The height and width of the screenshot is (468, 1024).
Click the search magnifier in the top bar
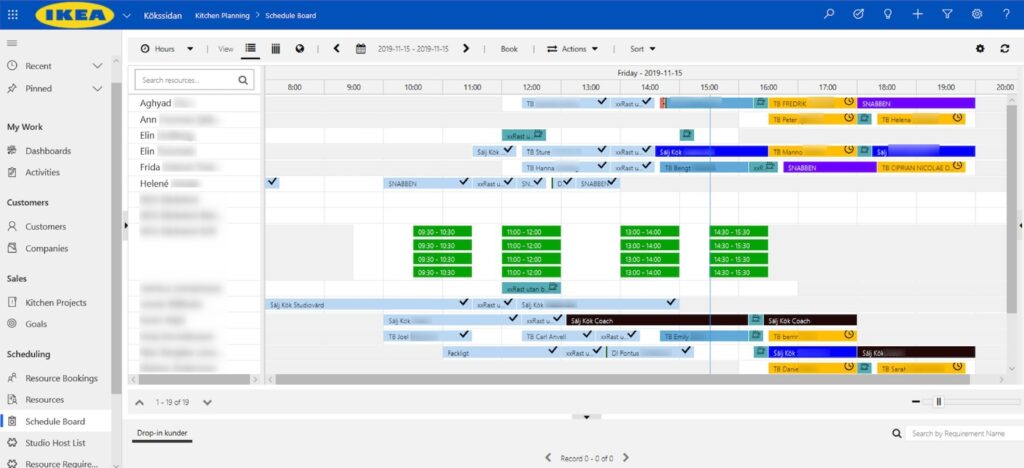pyautogui.click(x=828, y=14)
